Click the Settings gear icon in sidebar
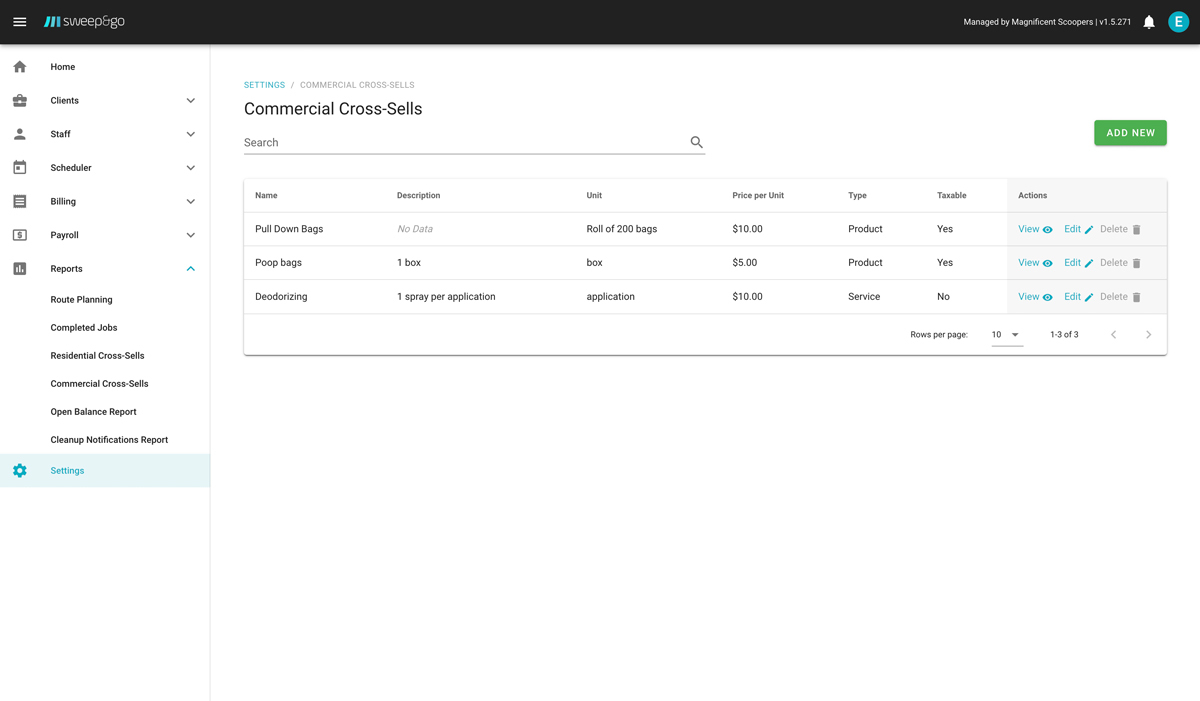The height and width of the screenshot is (701, 1200). pyautogui.click(x=20, y=471)
